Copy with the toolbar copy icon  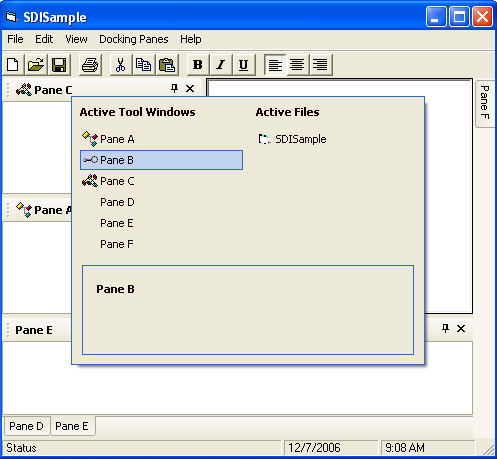point(143,65)
